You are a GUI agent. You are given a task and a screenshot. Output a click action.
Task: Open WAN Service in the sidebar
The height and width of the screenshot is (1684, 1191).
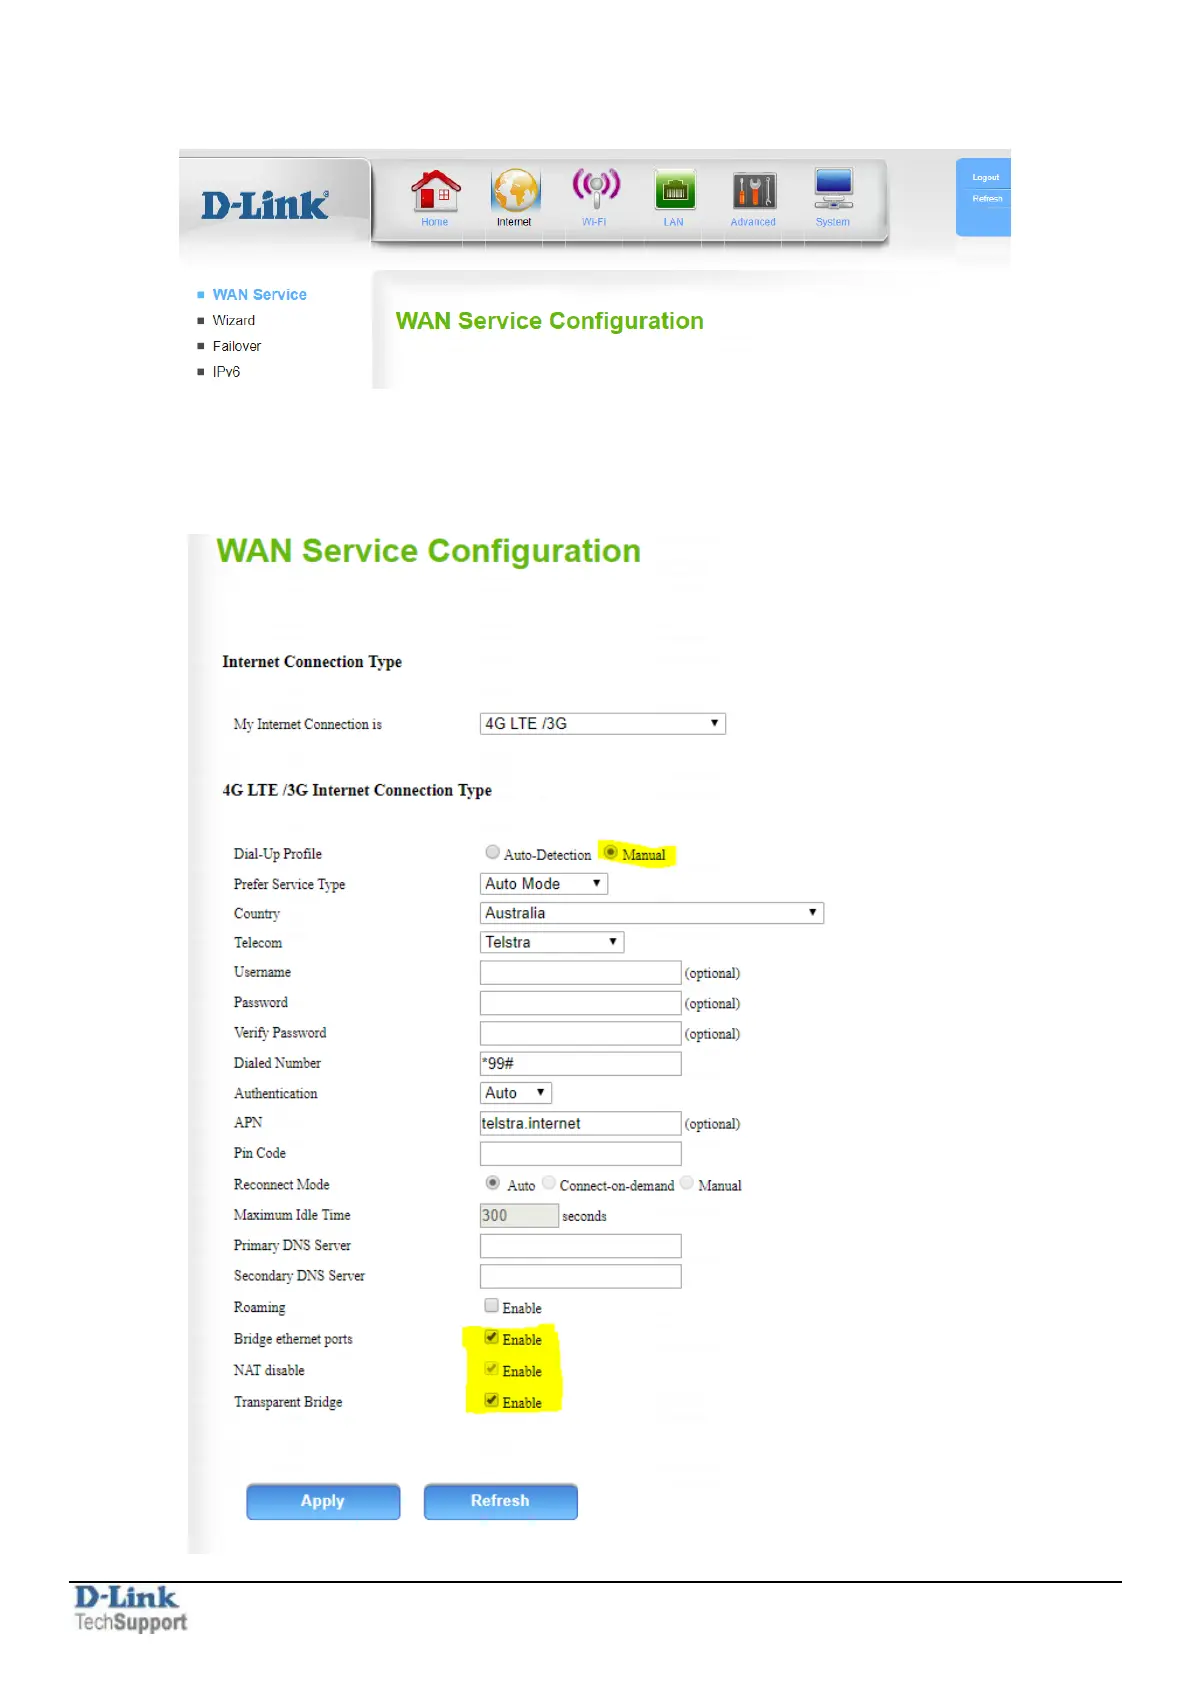point(259,294)
